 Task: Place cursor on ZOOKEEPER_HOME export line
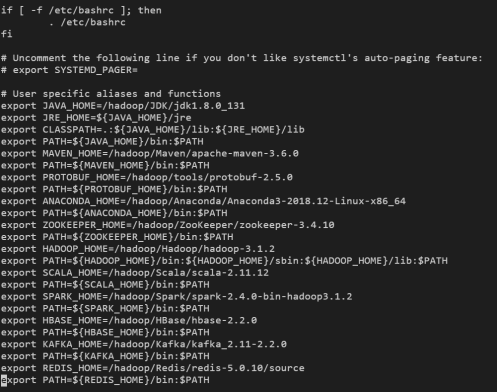tap(167, 225)
